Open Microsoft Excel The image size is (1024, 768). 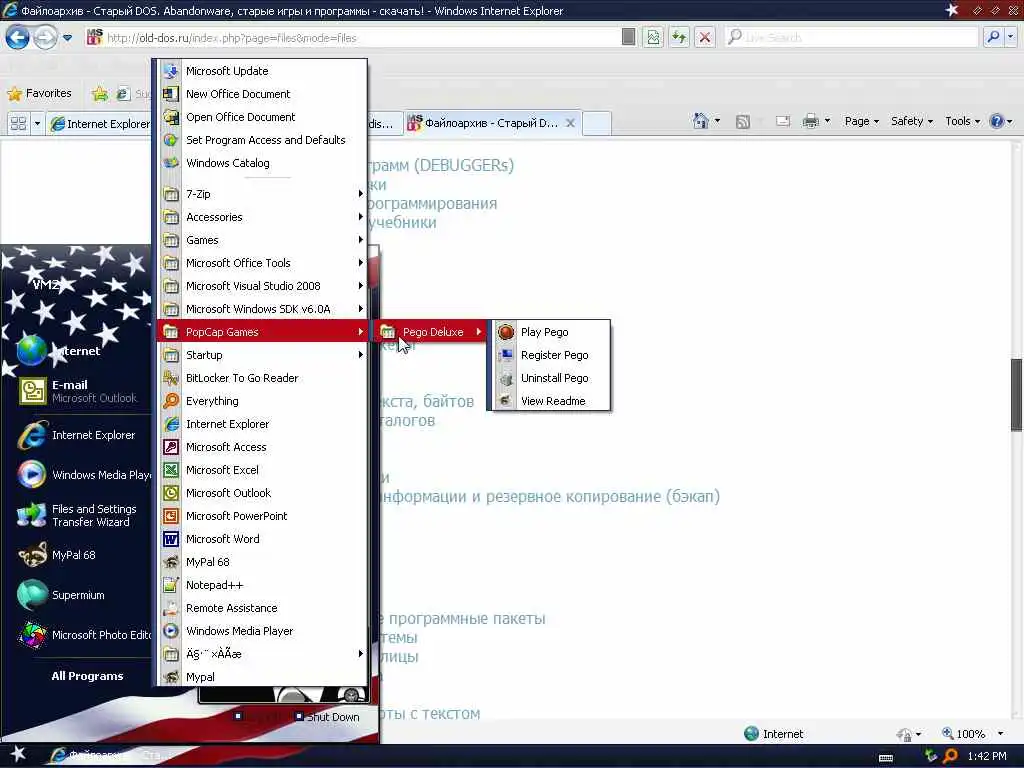click(263, 470)
